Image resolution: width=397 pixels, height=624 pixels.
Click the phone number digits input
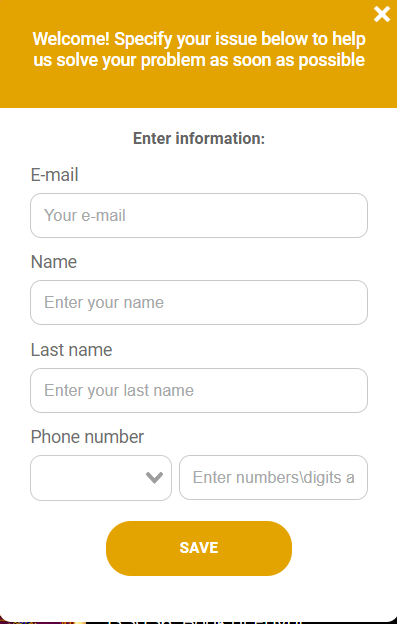(x=273, y=478)
